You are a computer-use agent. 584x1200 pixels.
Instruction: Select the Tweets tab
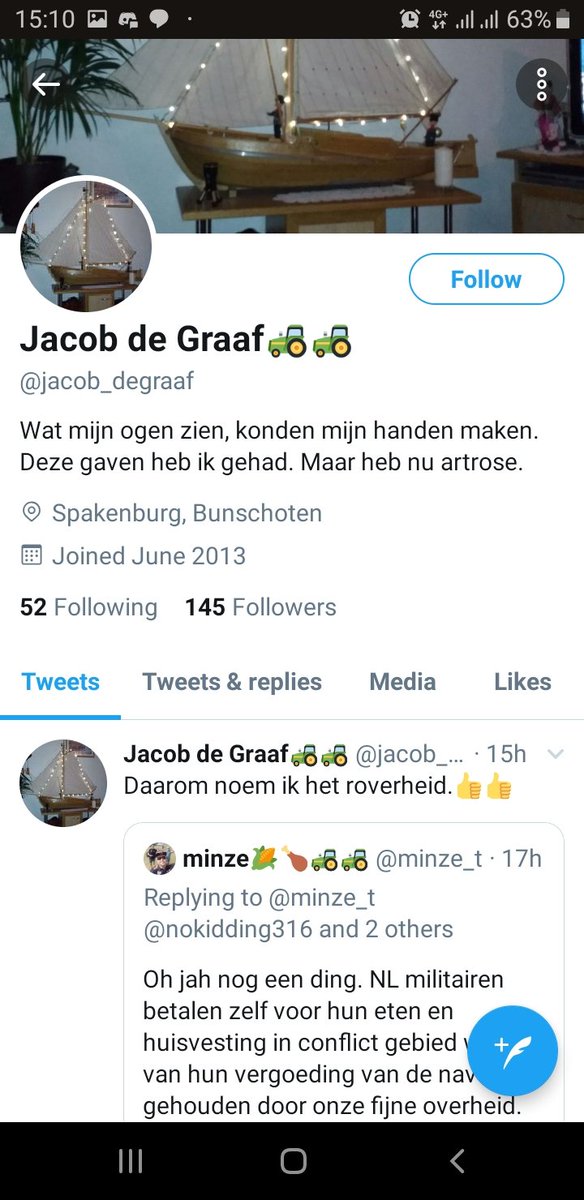[61, 682]
